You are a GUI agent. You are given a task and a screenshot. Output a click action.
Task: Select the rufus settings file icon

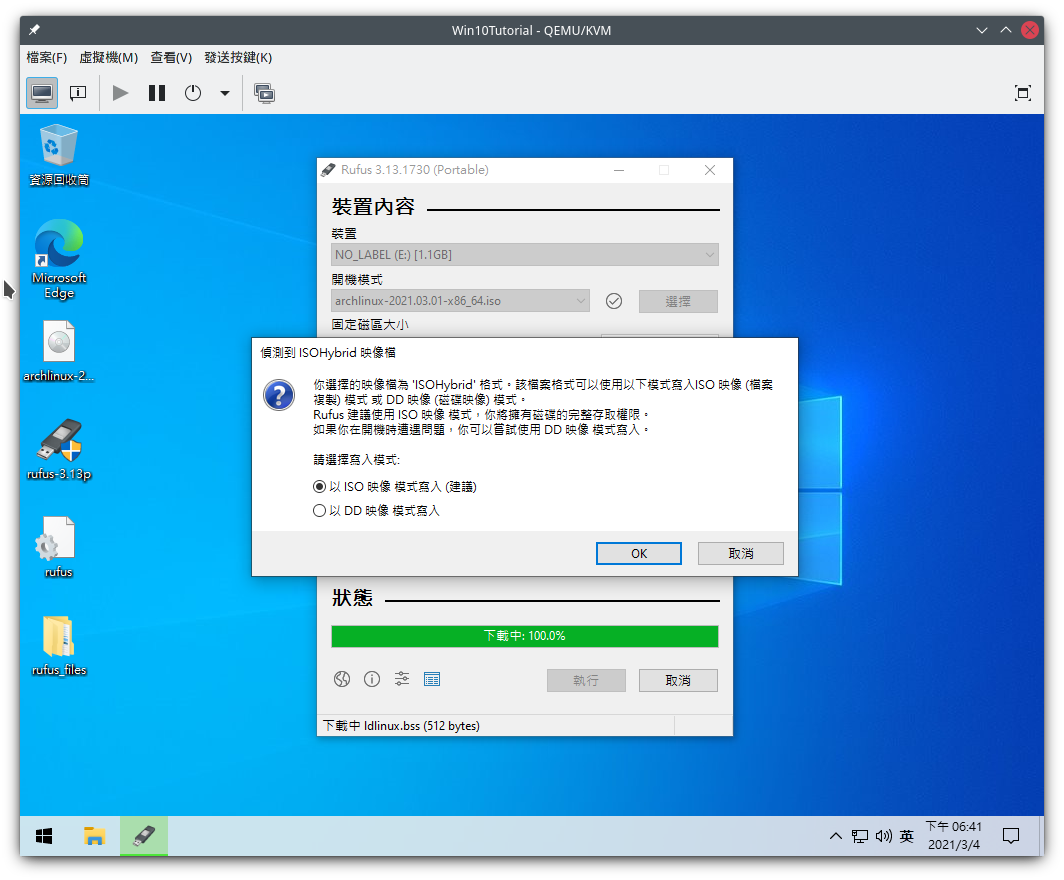(59, 548)
